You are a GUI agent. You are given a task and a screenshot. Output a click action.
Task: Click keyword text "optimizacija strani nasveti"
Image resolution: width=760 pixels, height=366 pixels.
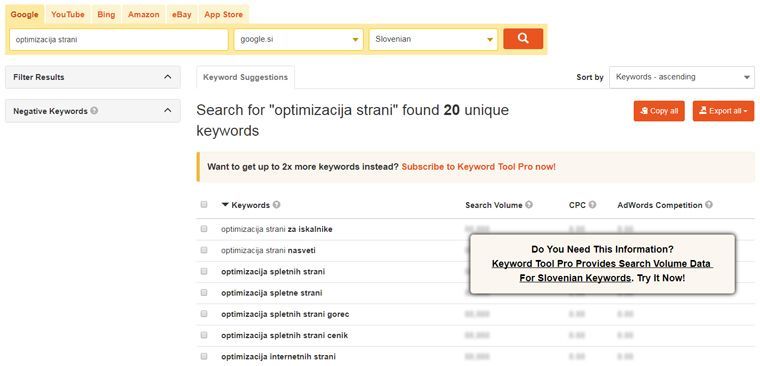tap(268, 250)
